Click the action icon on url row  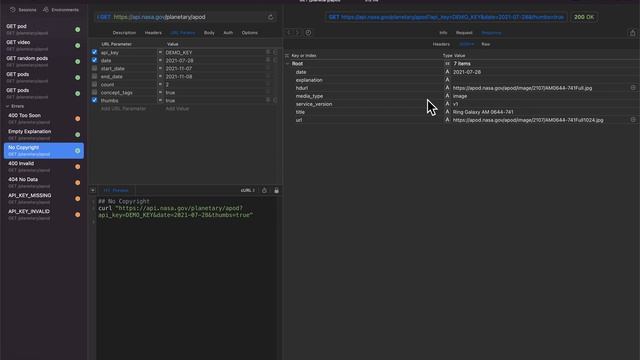click(x=633, y=120)
